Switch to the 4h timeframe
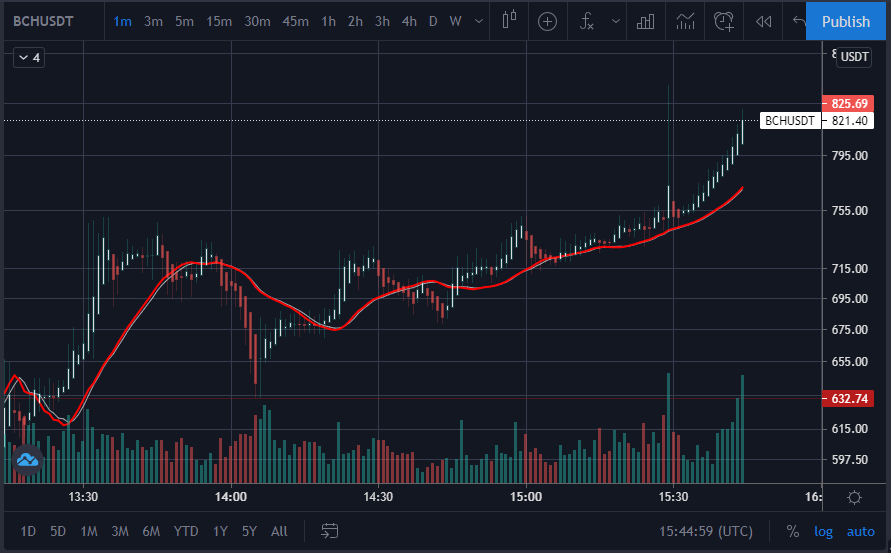Screen dimensions: 891x553 (409, 22)
